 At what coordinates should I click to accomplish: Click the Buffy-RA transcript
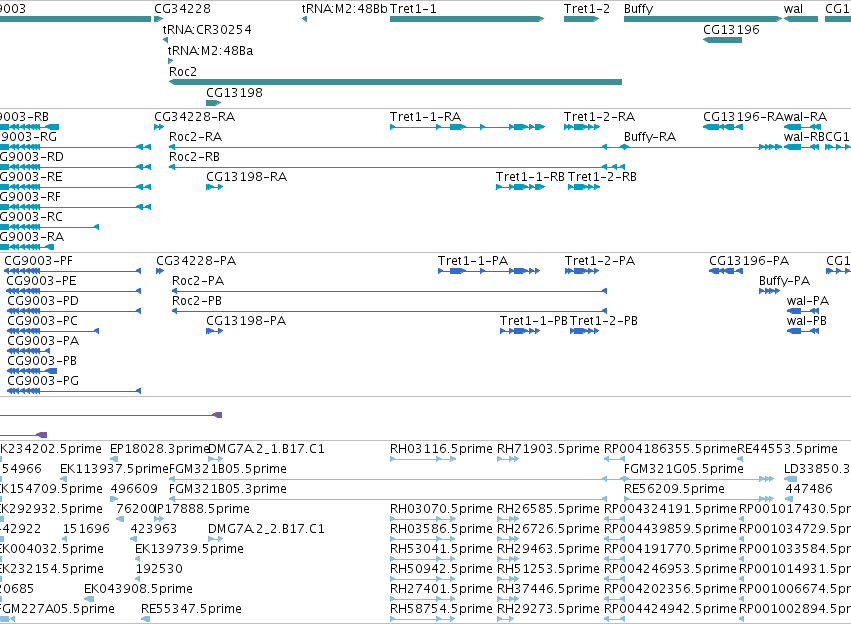tap(703, 147)
